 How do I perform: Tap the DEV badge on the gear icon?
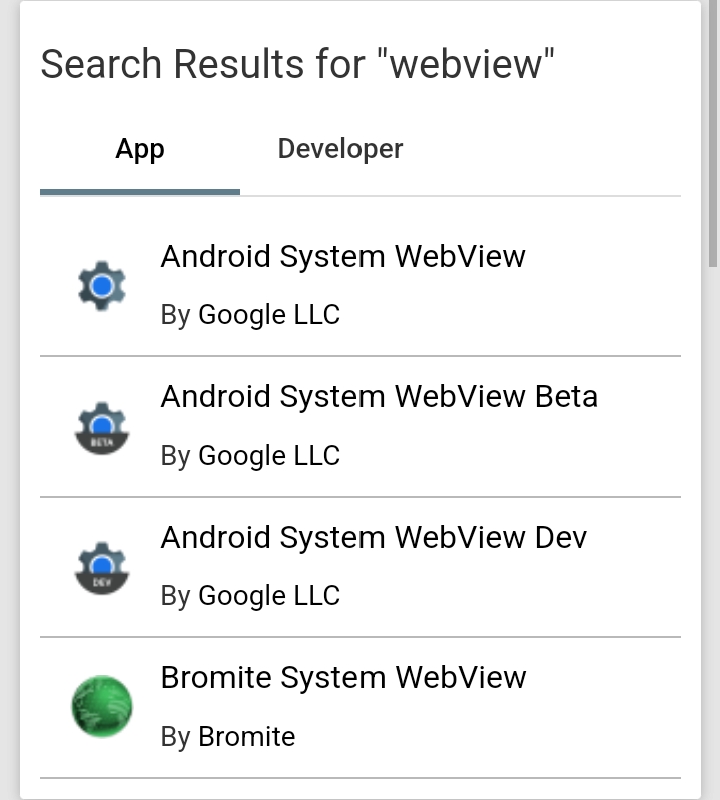pyautogui.click(x=102, y=582)
